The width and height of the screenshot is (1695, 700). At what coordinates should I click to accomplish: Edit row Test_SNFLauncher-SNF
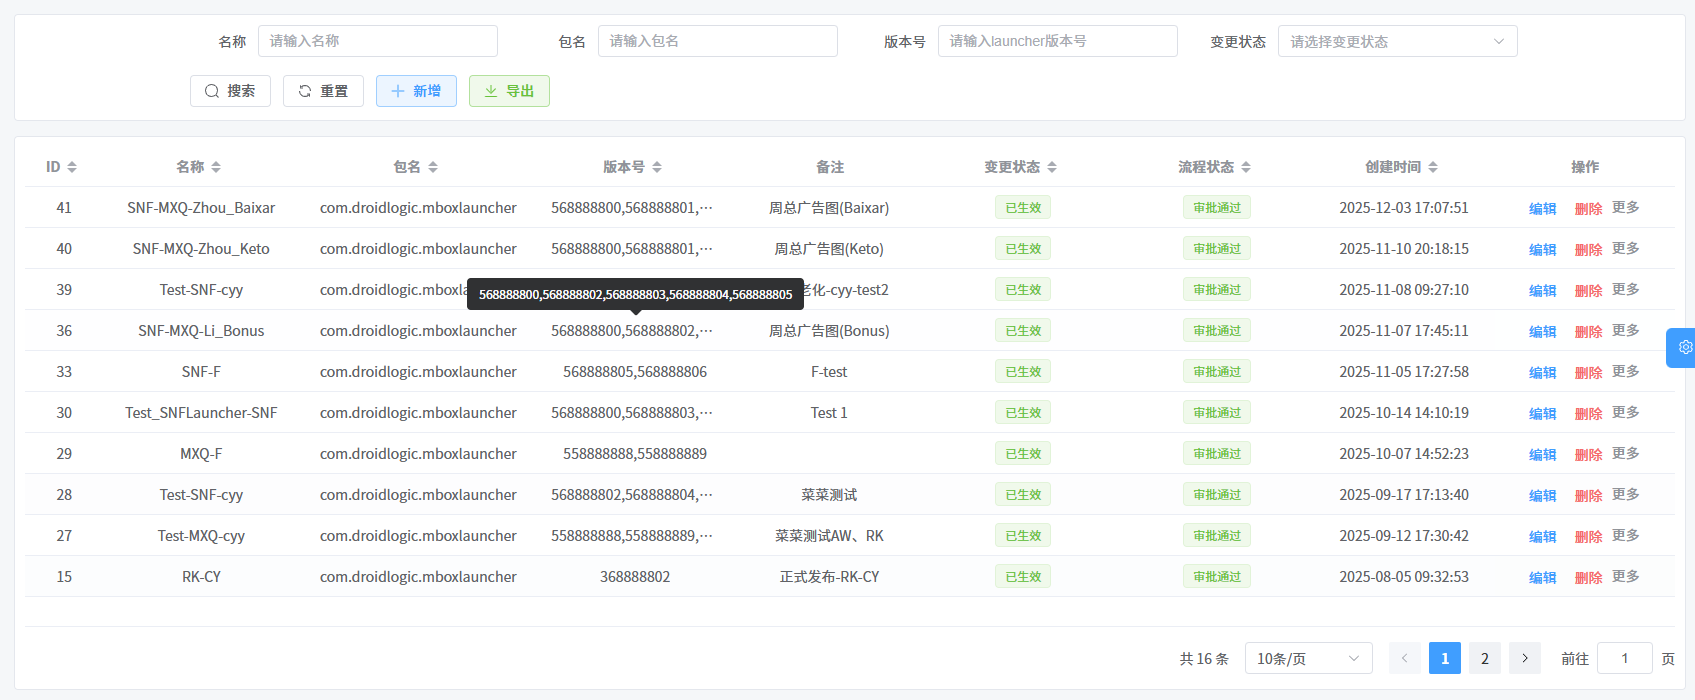[1543, 414]
